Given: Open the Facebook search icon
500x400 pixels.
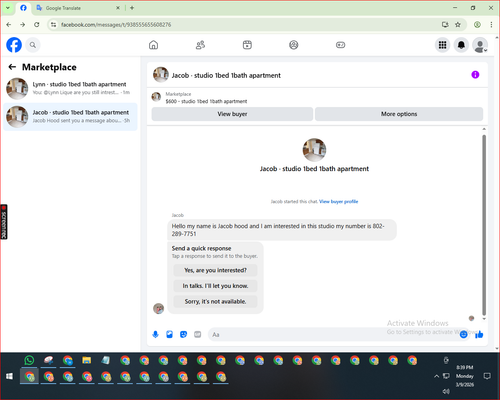Looking at the screenshot, I should 33,45.
